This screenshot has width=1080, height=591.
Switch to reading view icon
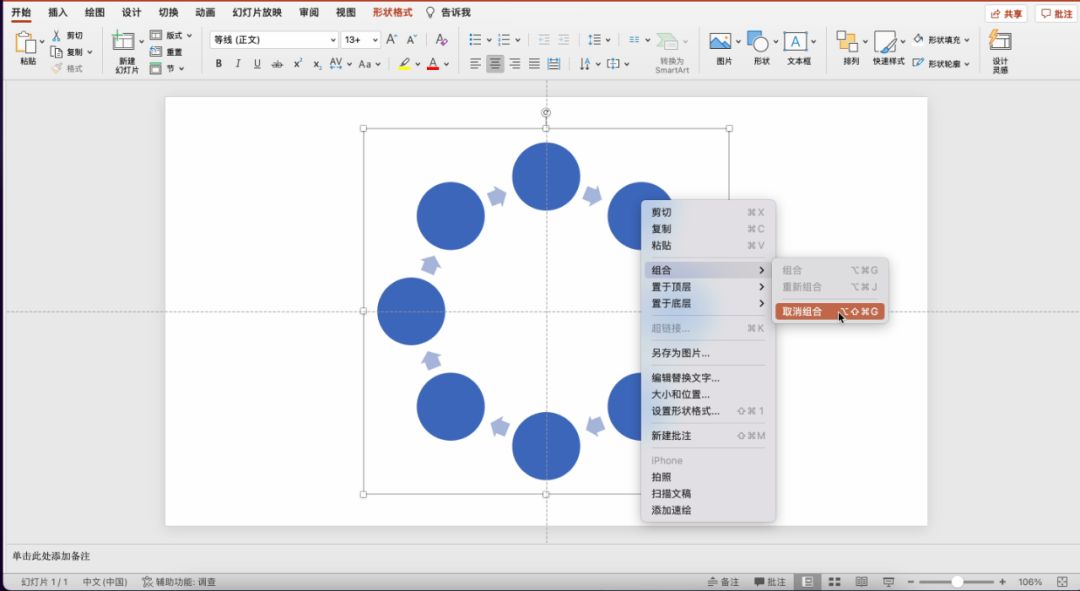[x=861, y=582]
